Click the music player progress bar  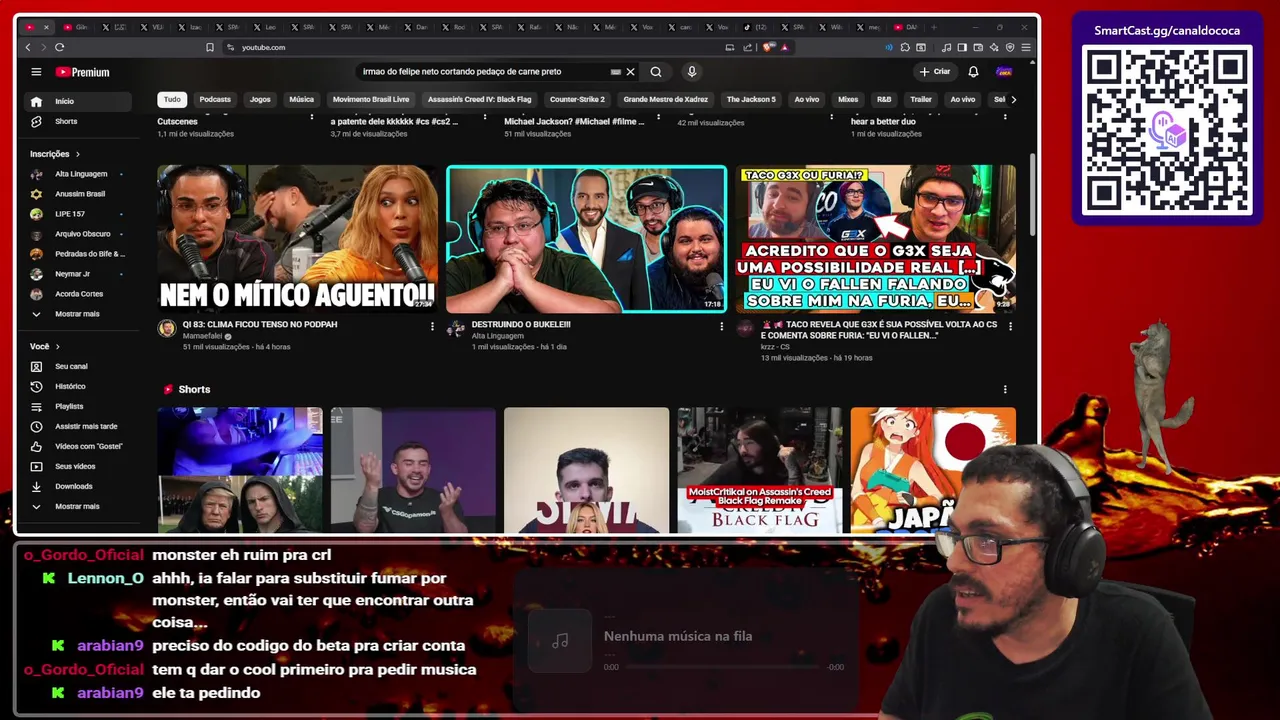click(x=724, y=666)
